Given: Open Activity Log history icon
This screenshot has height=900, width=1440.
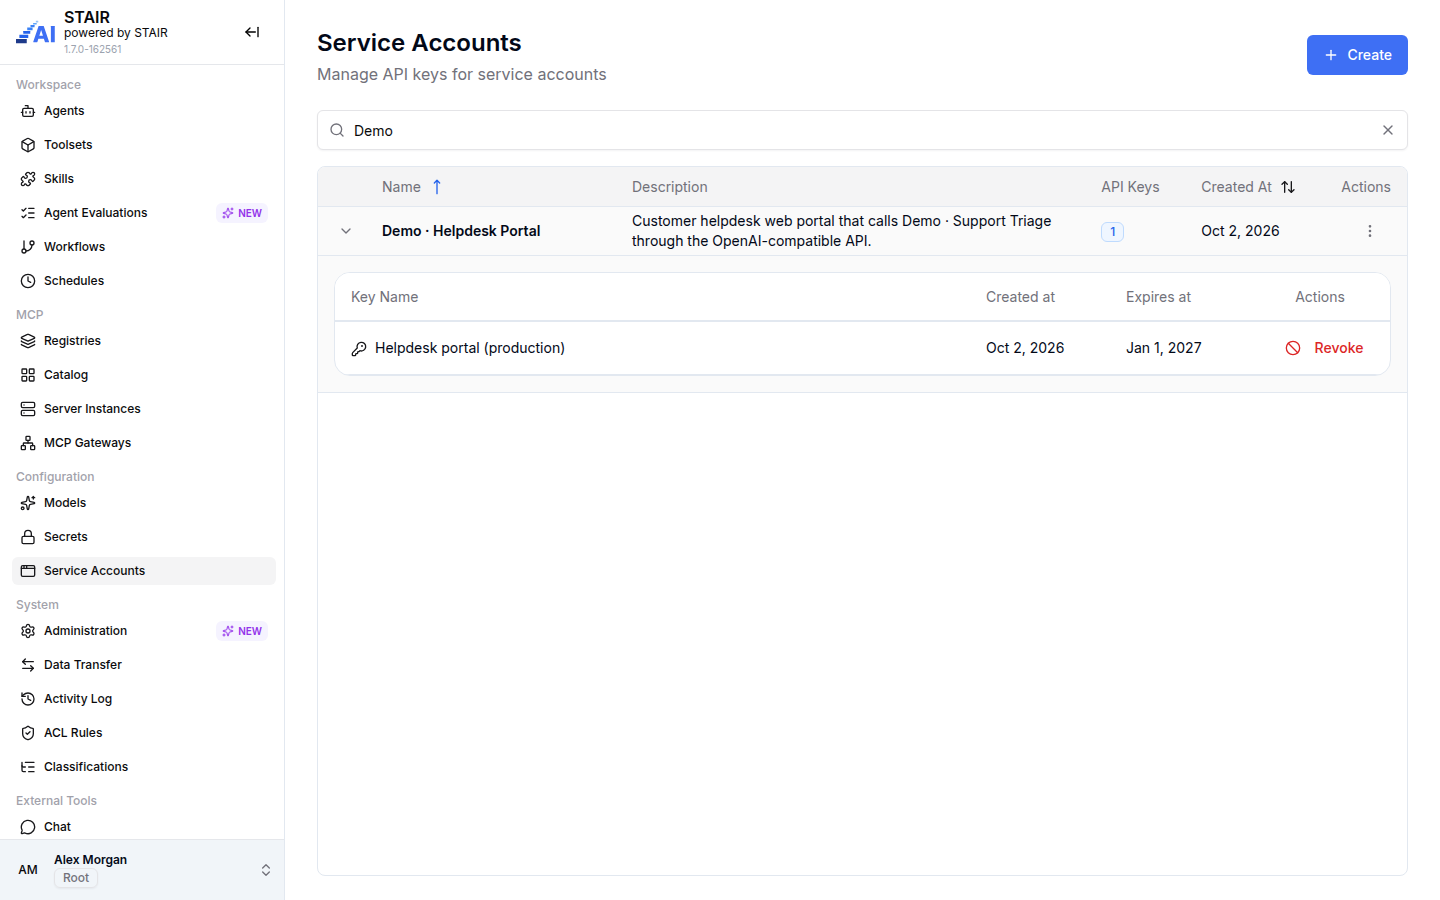Looking at the screenshot, I should click(x=28, y=699).
